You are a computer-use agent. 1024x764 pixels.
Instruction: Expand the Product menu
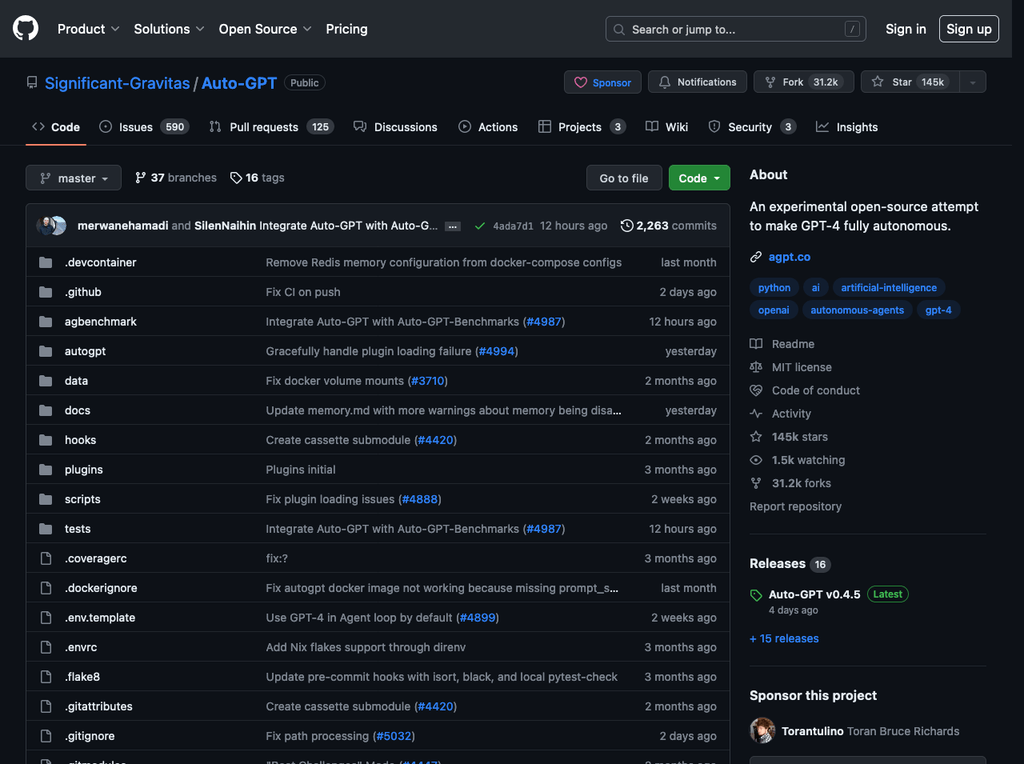pos(88,29)
